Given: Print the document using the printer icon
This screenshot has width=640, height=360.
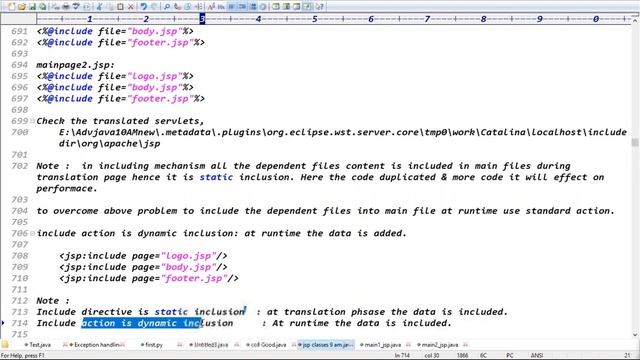Looking at the screenshot, I should (65, 7).
